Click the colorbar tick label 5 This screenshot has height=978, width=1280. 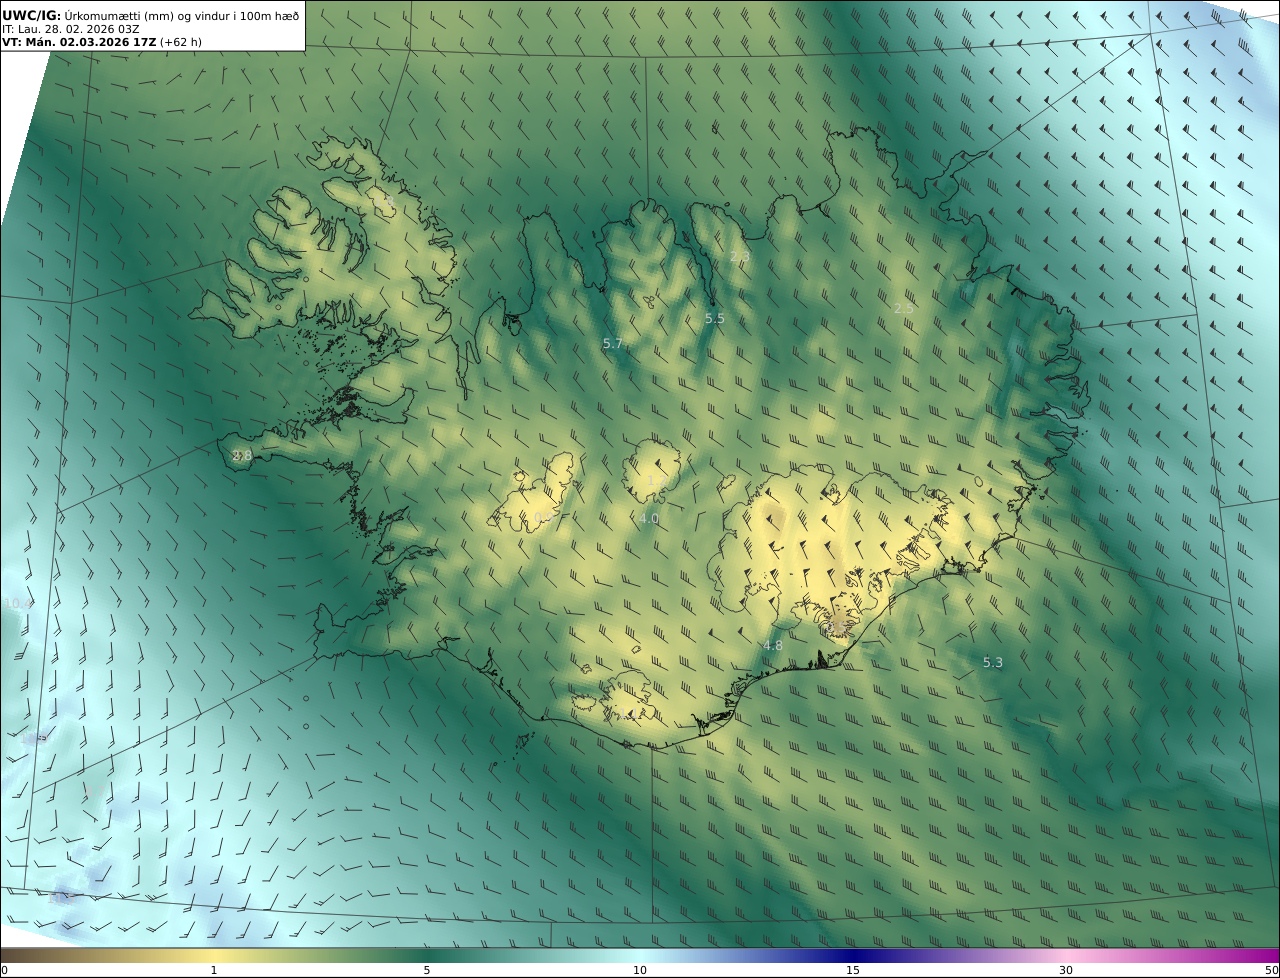[427, 970]
